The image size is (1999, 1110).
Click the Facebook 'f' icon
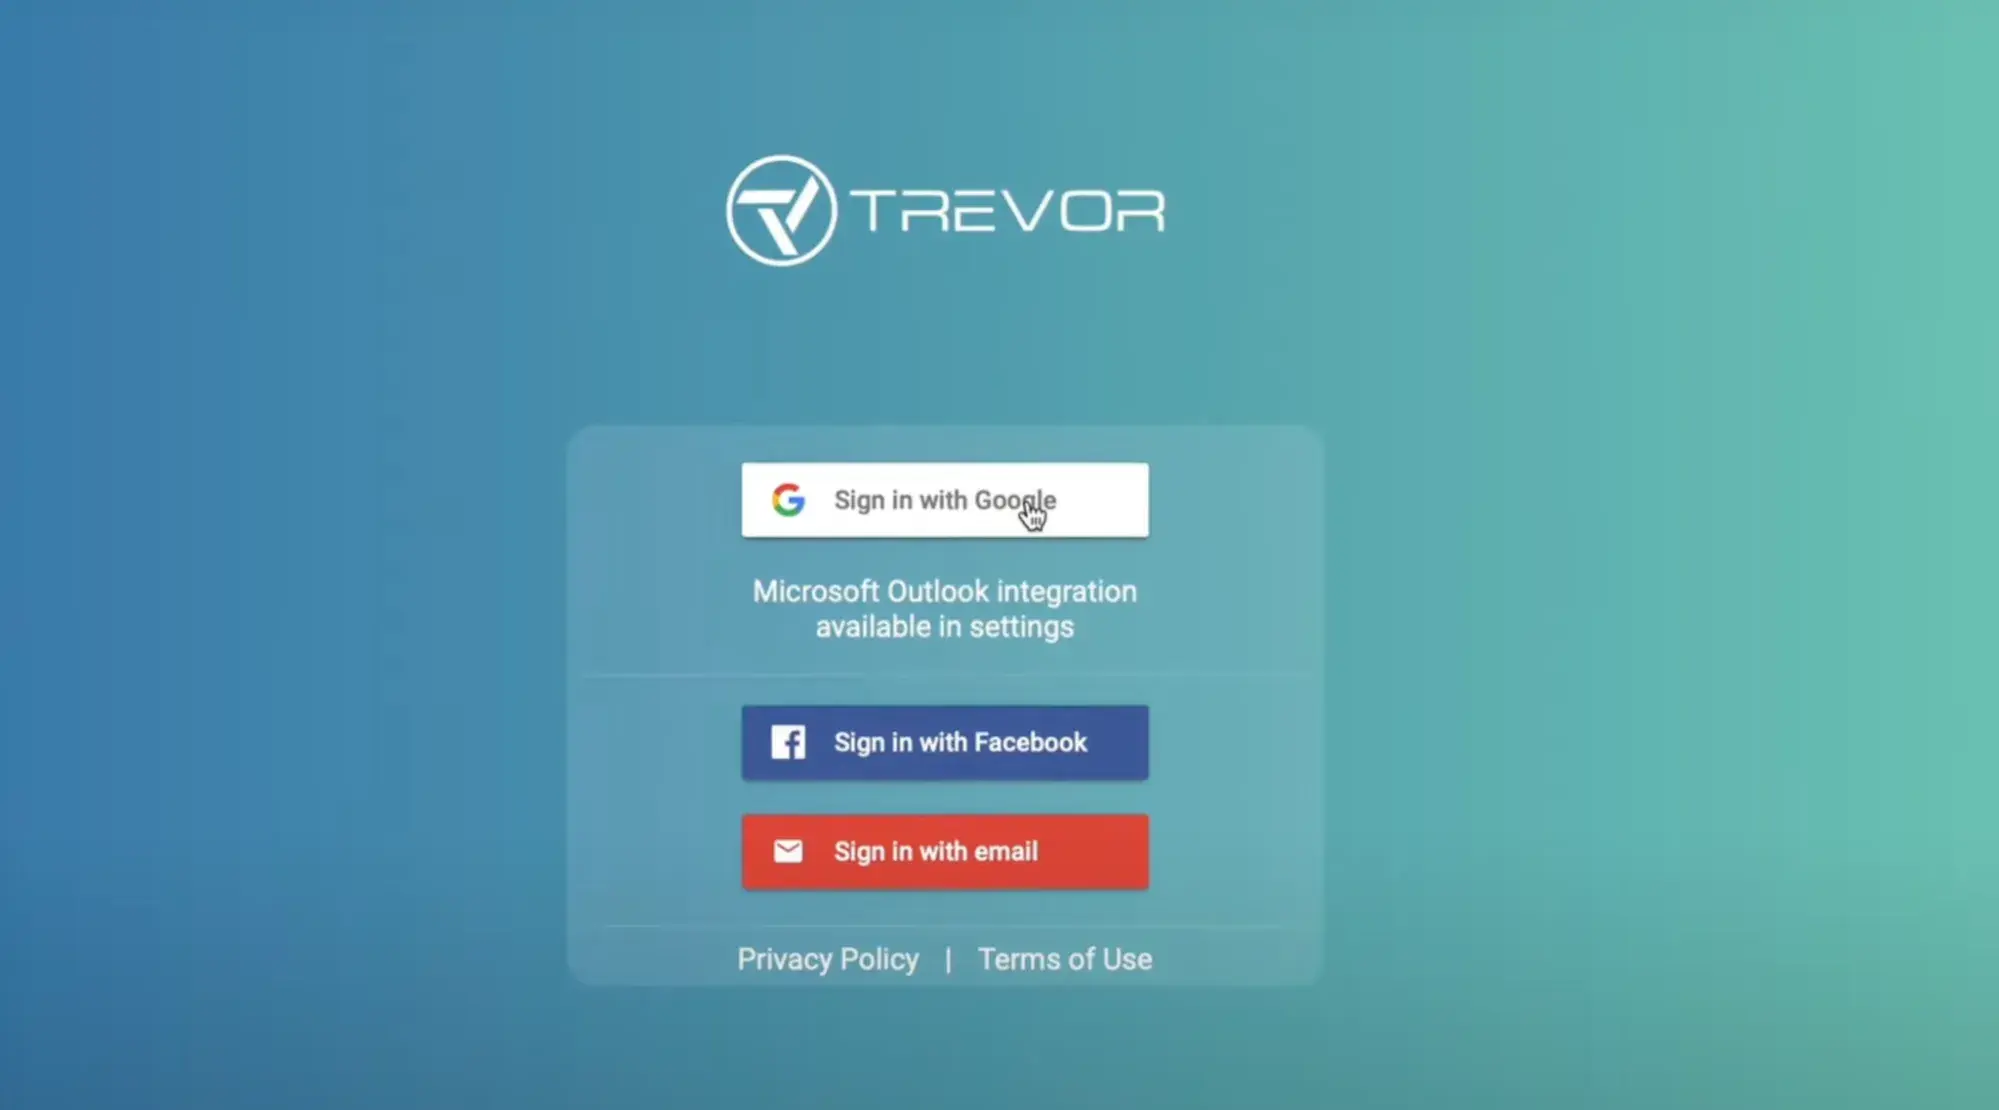pos(790,742)
